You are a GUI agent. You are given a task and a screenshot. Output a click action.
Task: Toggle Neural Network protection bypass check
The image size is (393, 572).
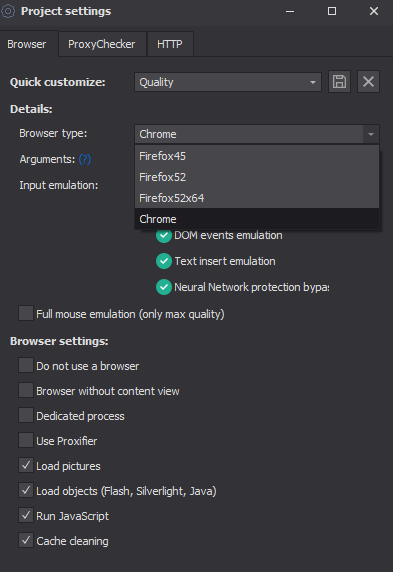(164, 287)
